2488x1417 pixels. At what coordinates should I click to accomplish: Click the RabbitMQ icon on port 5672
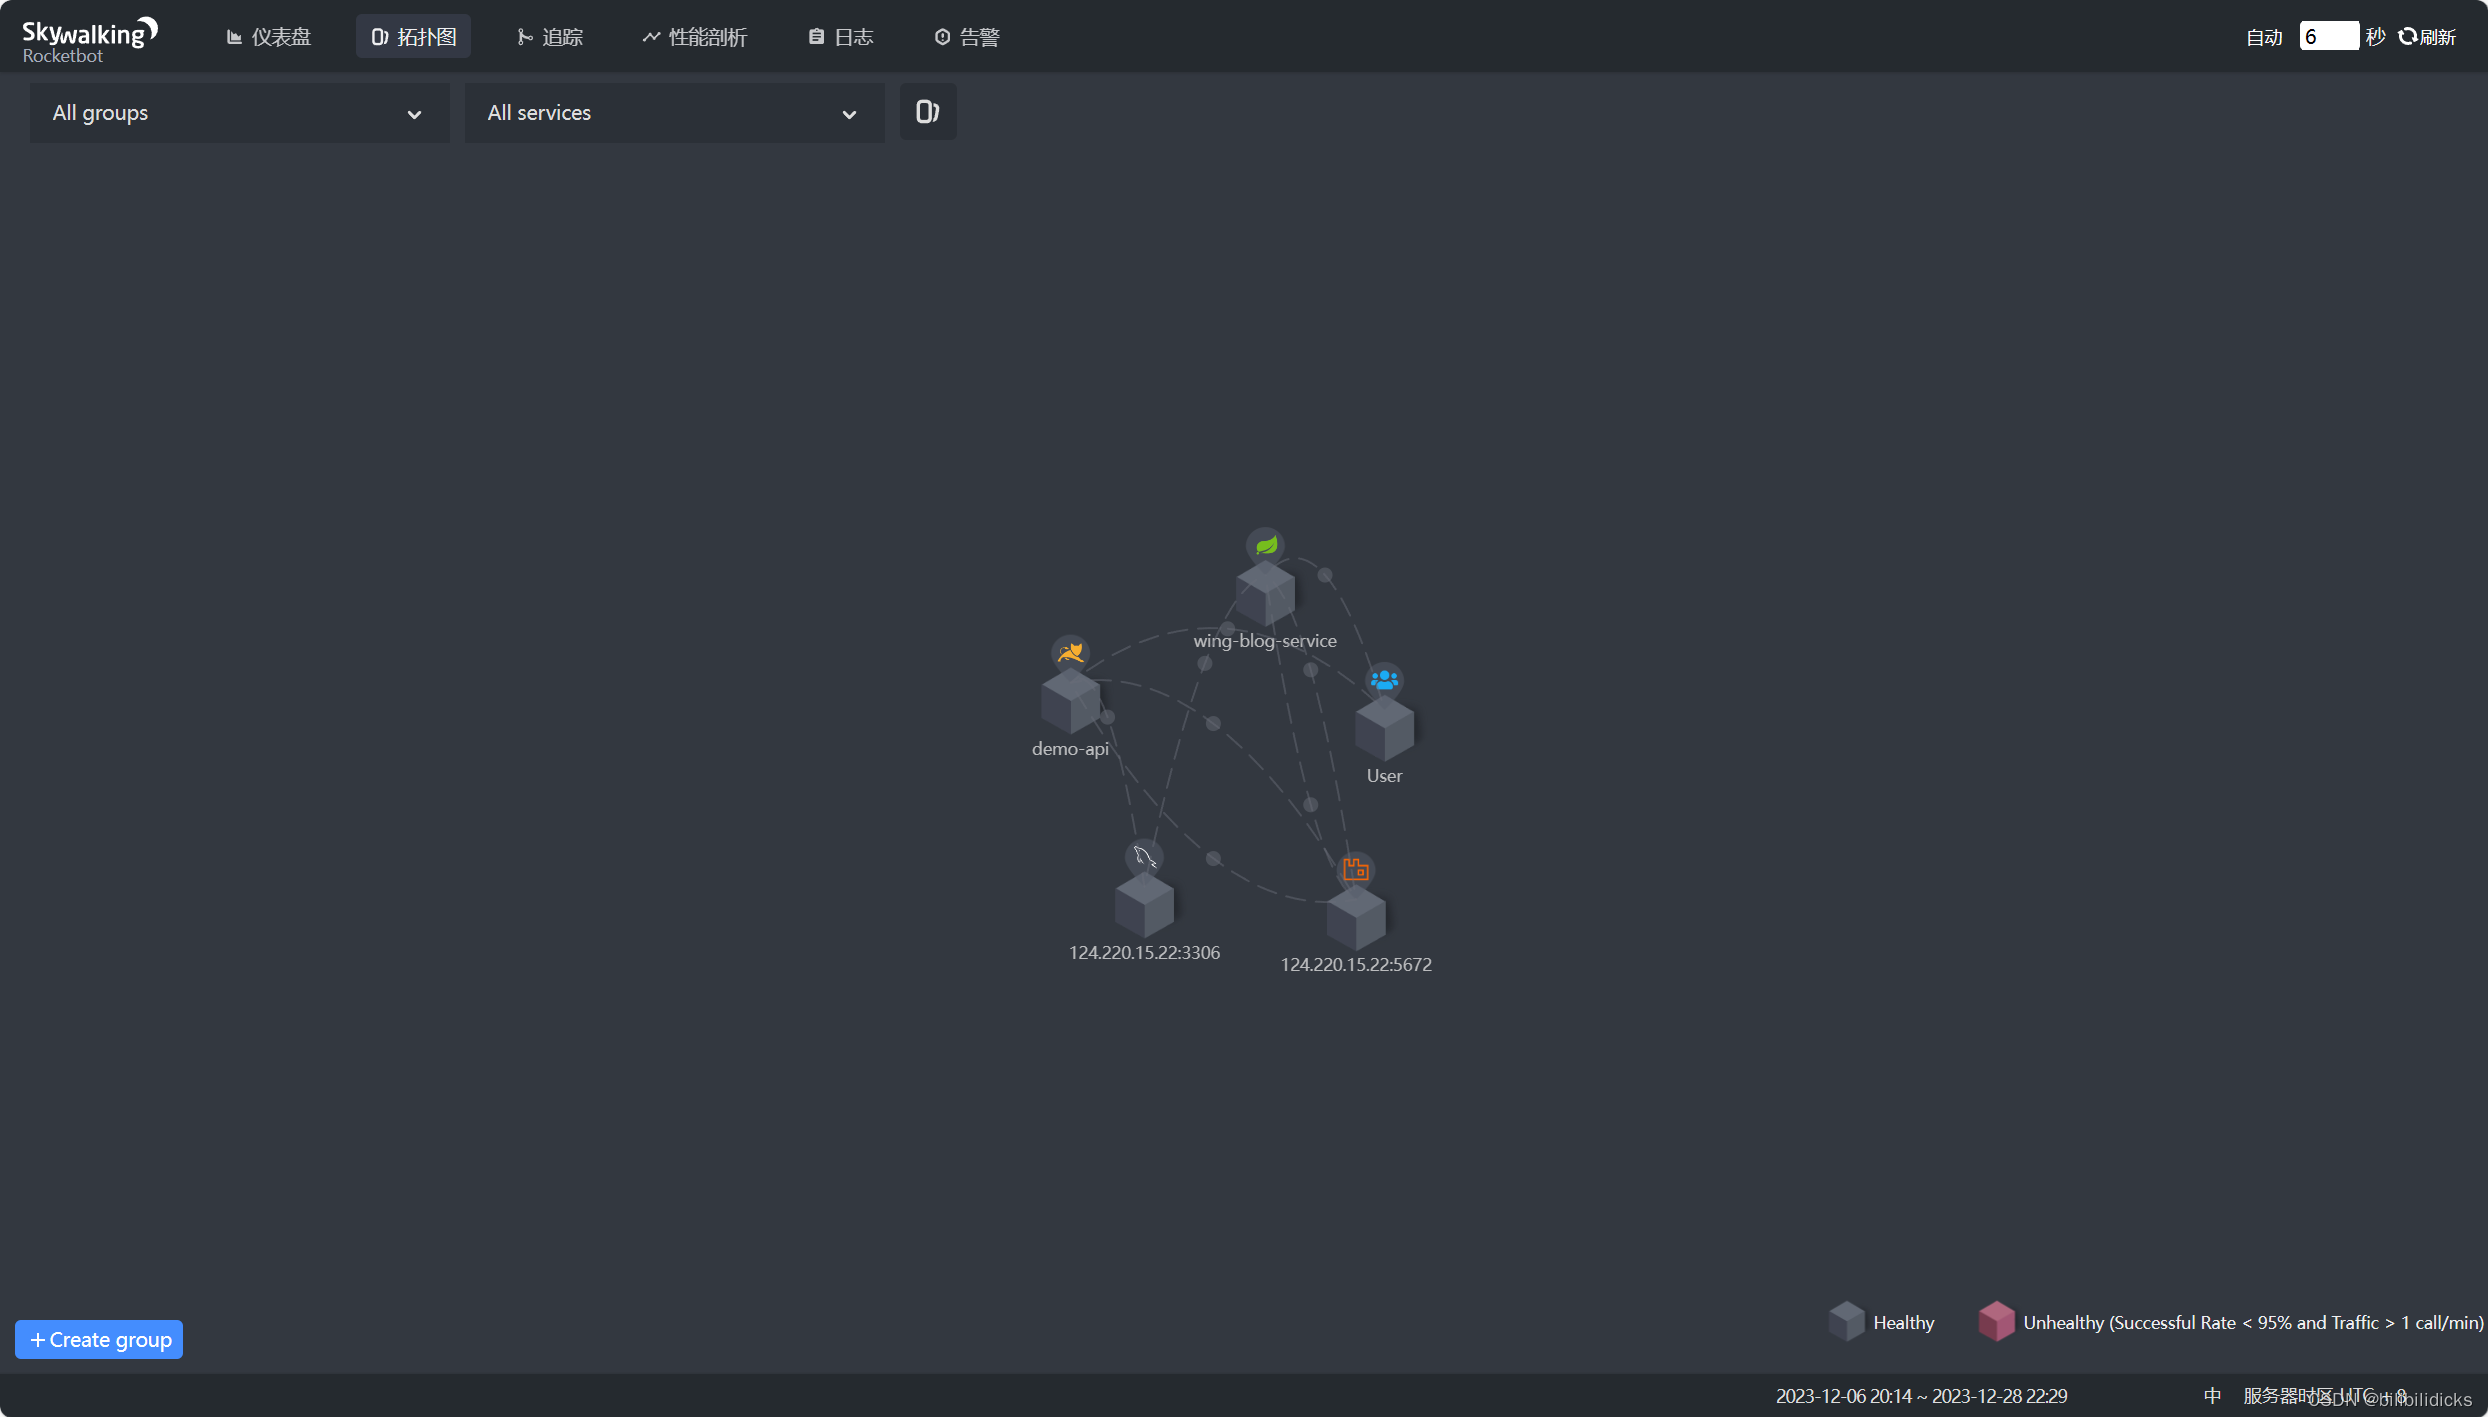(x=1355, y=869)
